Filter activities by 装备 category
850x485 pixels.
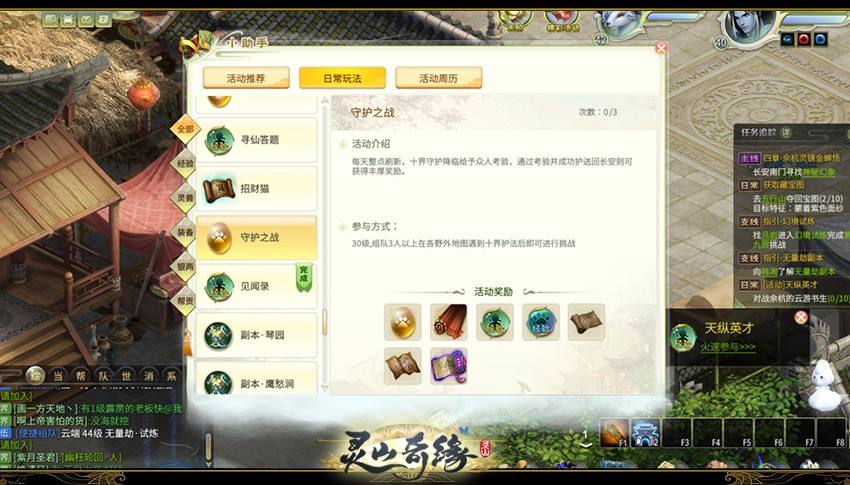point(185,232)
